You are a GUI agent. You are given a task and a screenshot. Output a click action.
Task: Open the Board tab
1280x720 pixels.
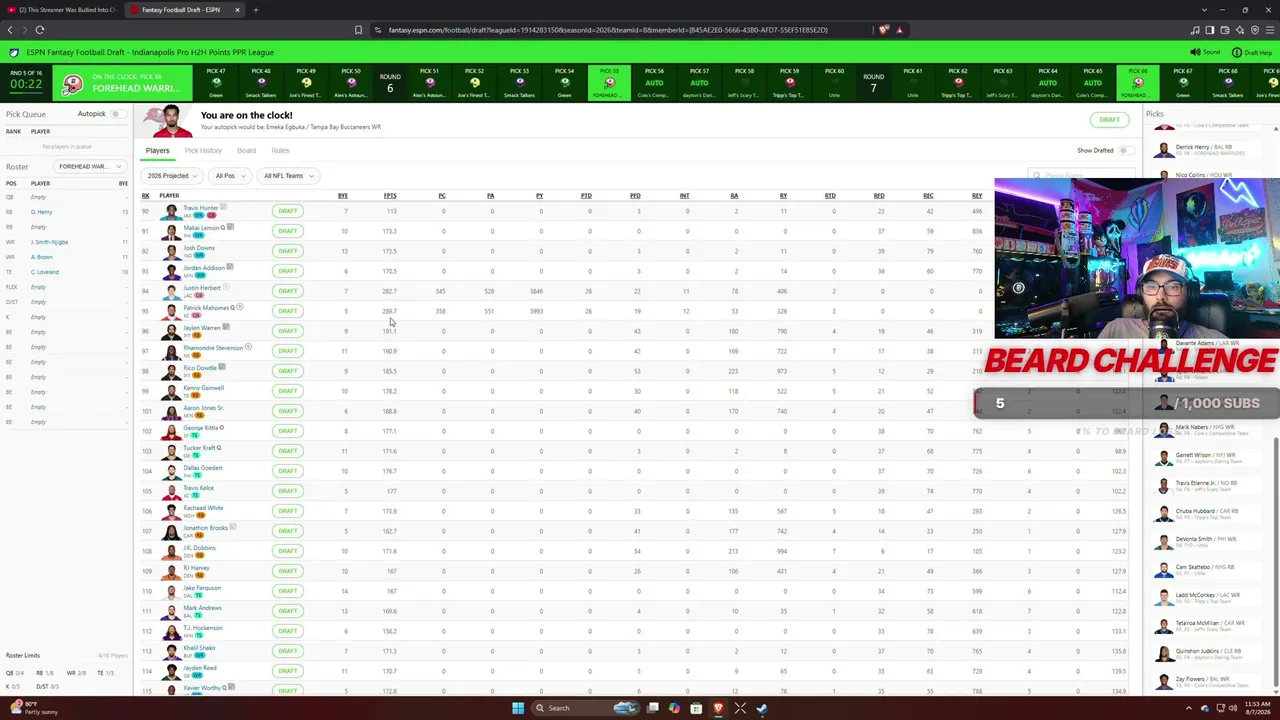[x=246, y=151]
